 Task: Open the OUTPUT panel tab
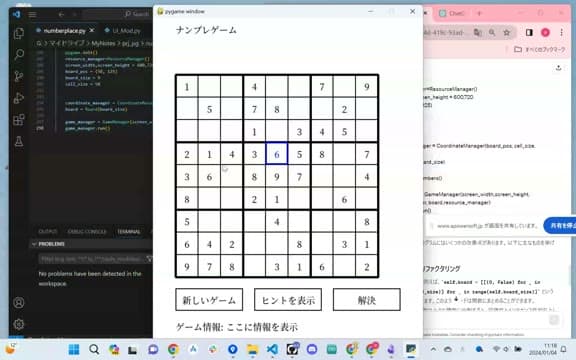[48, 231]
